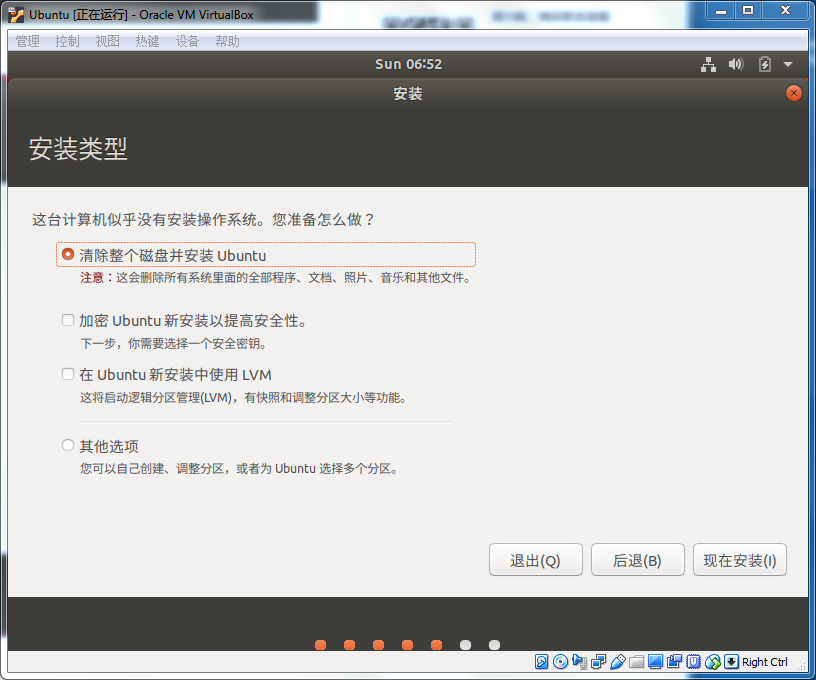Click the LVM description text line
This screenshot has height=680, width=816.
click(x=244, y=398)
